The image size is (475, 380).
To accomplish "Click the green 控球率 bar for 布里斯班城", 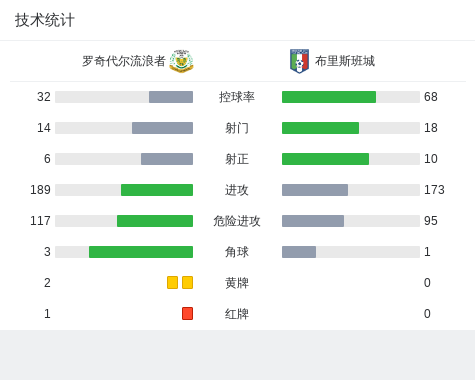I will [329, 97].
